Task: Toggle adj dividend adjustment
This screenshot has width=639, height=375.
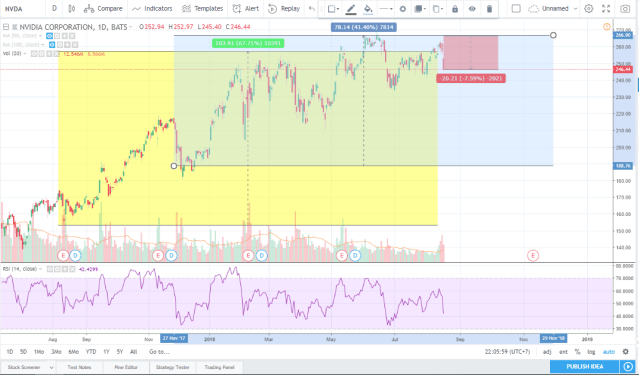Action: [x=547, y=351]
